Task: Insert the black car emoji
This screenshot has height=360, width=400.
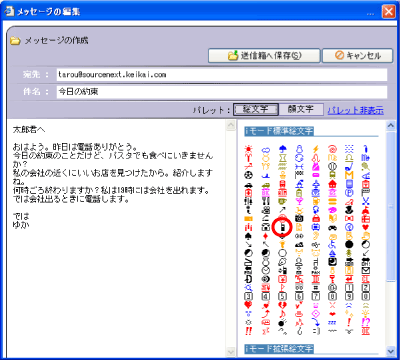Action: point(248,185)
